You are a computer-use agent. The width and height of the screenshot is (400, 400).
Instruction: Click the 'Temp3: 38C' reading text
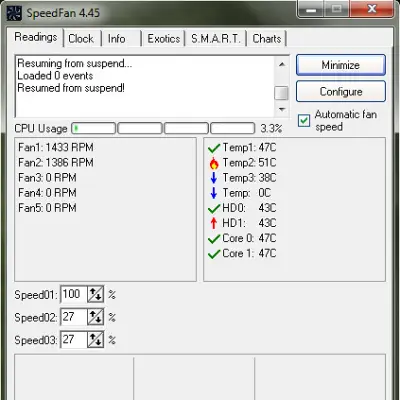pos(249,178)
